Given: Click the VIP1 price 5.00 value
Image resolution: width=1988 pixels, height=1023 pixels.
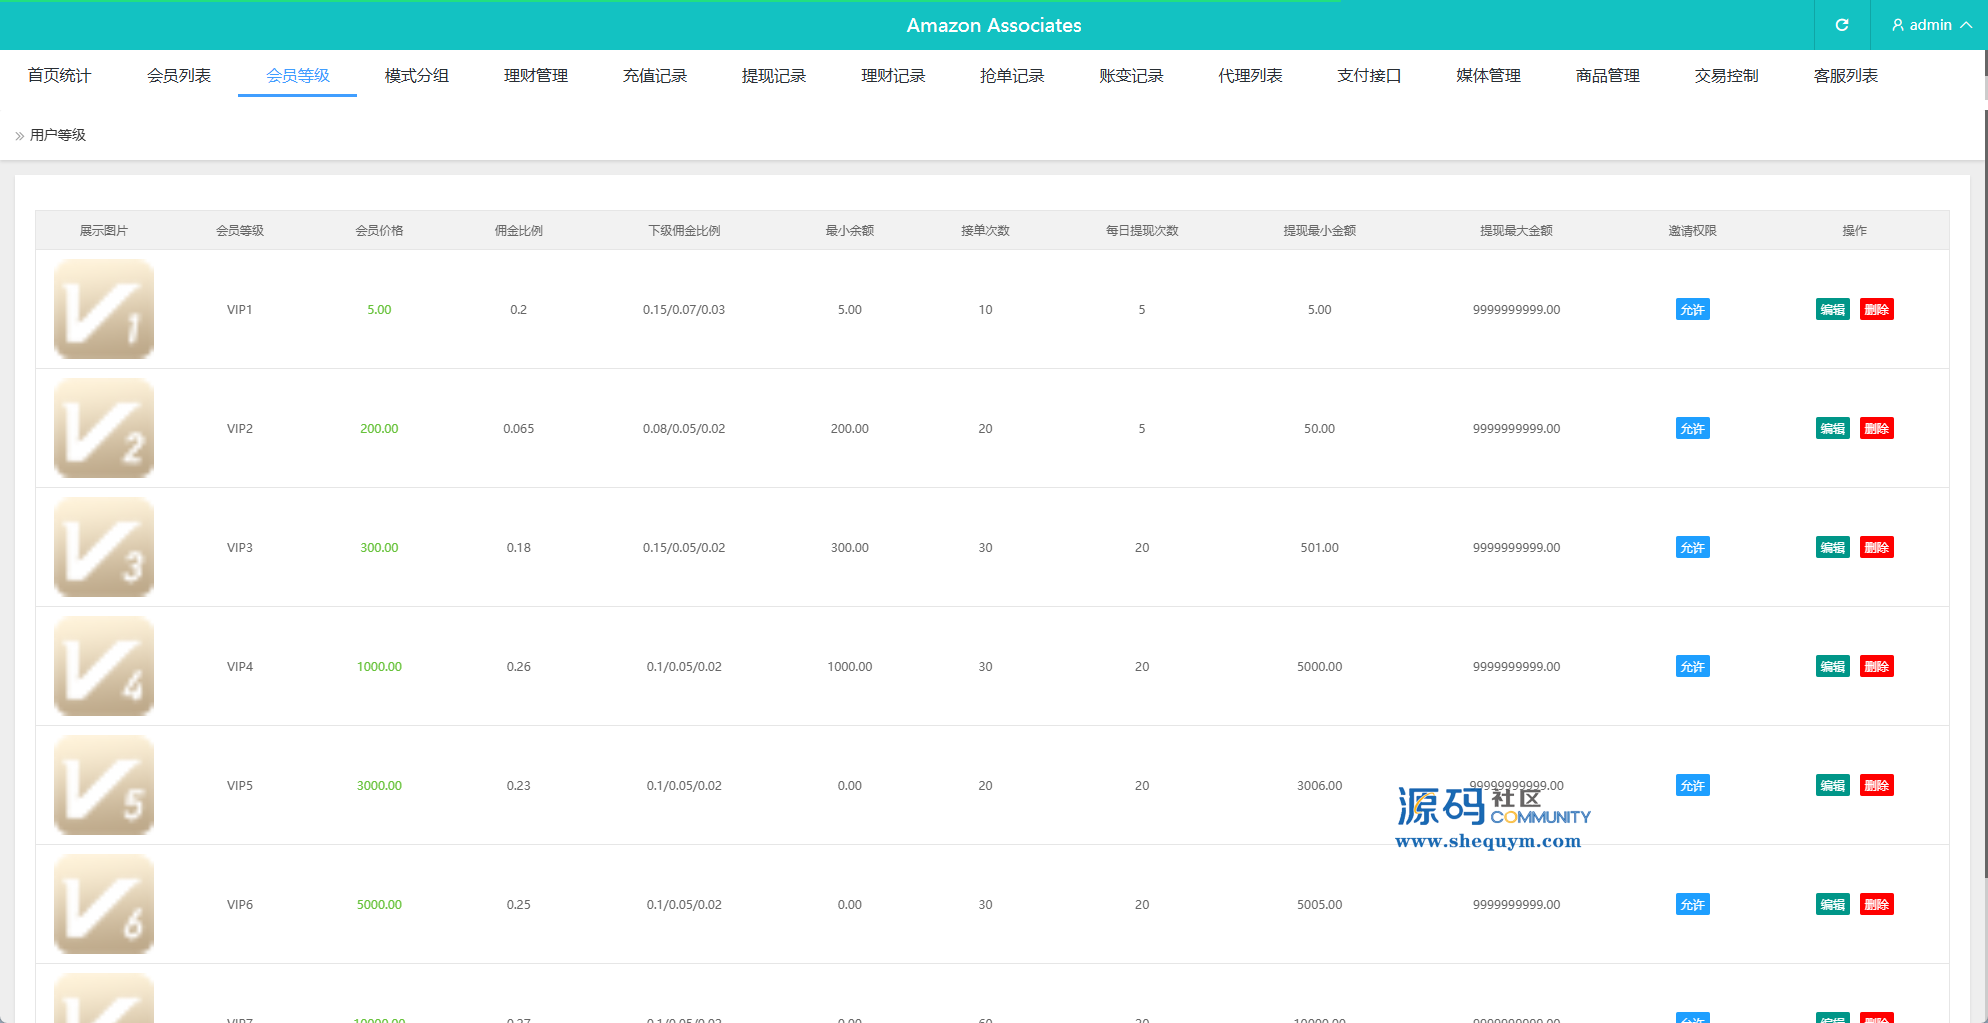Looking at the screenshot, I should 379,310.
